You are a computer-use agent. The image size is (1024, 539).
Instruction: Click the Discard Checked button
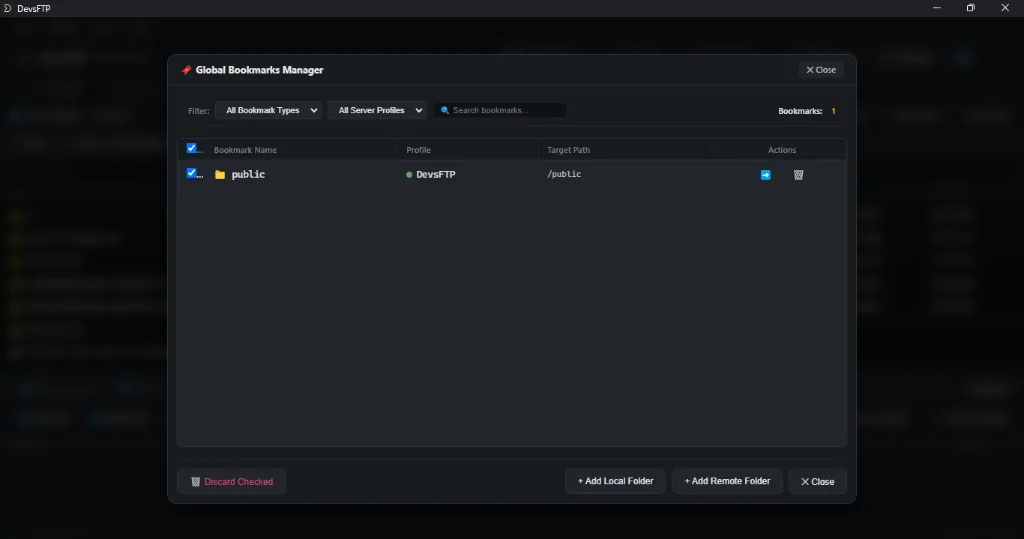click(232, 482)
